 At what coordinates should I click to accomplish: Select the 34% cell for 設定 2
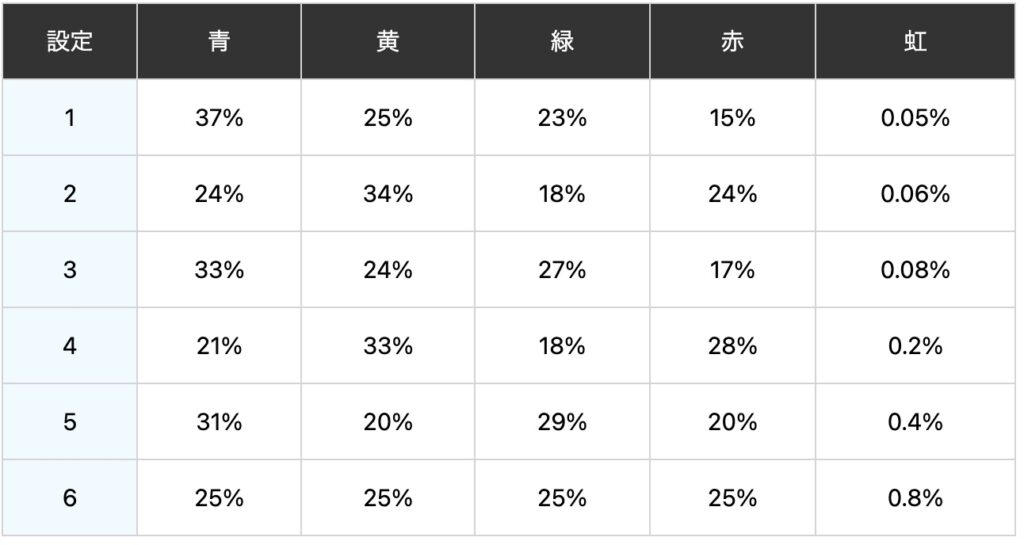pyautogui.click(x=388, y=194)
